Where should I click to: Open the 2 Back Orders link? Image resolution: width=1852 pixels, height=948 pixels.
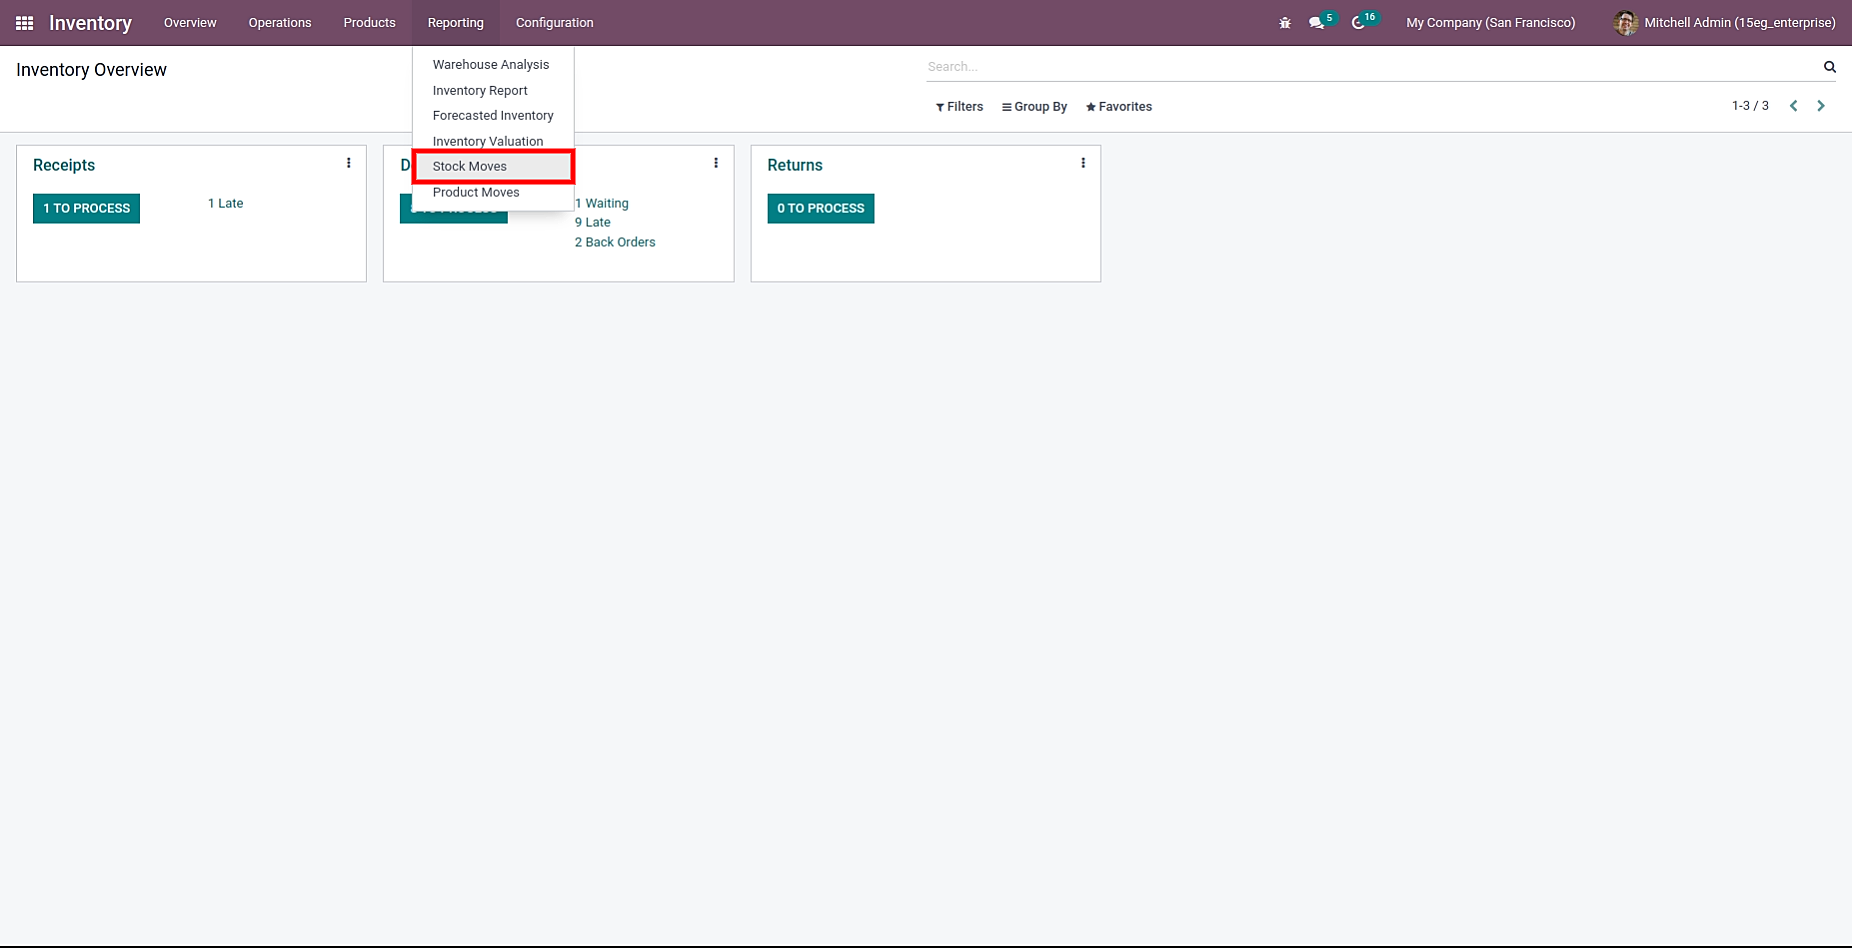tap(615, 242)
